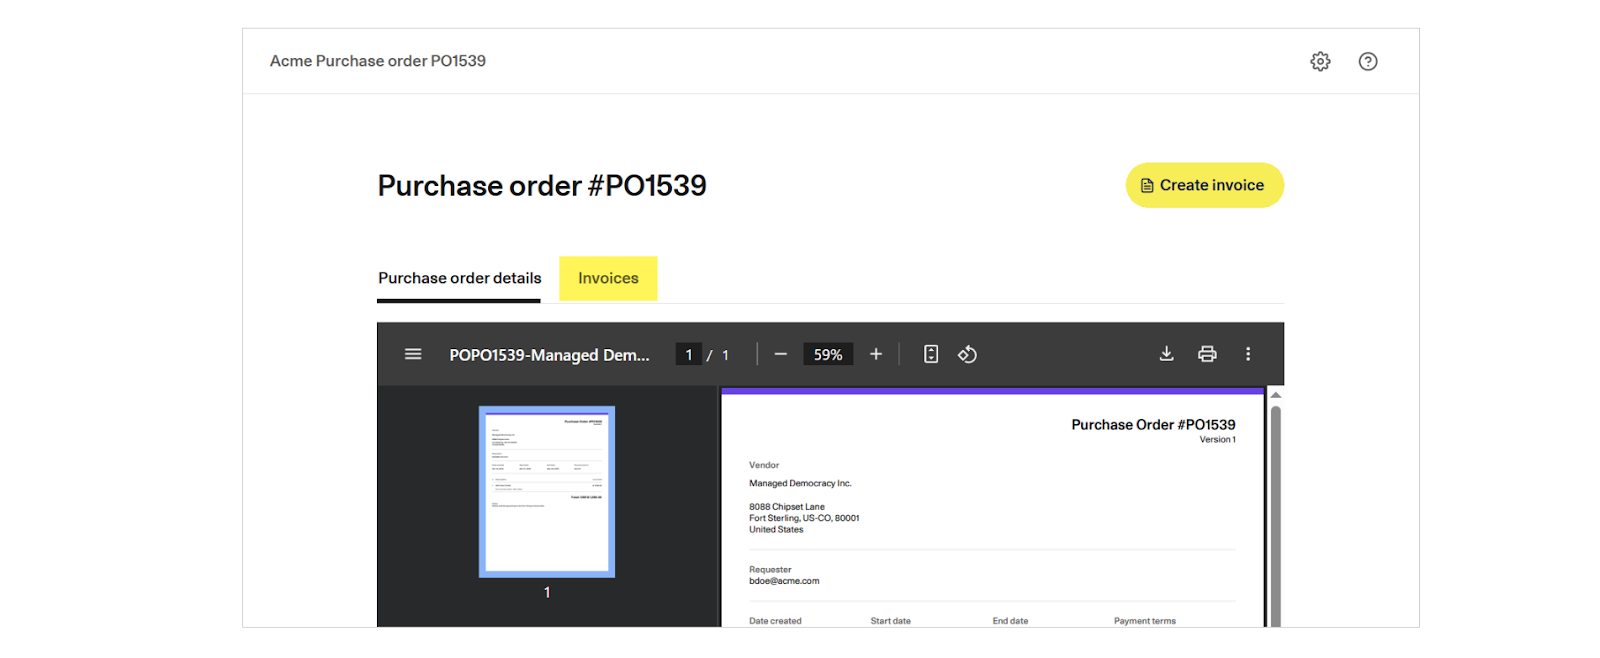Click the scrollbar up arrow
The image size is (1600, 658).
coord(1276,395)
